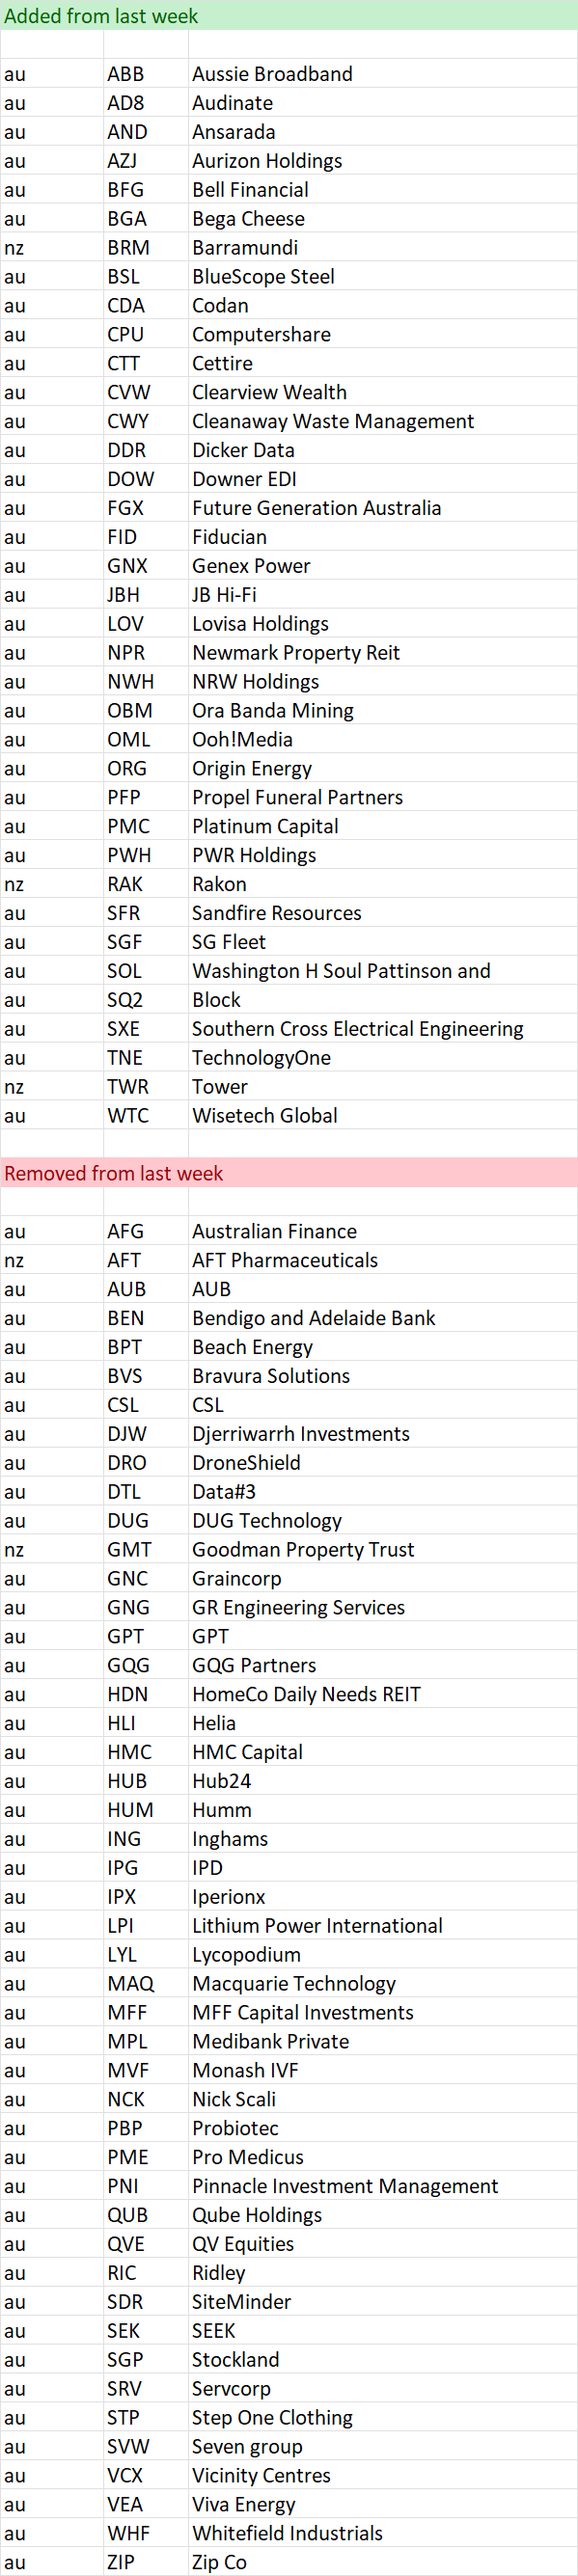Screen dimensions: 578x2576
Task: Select the Pinnacle Investment Management cell
Action: tap(383, 2186)
